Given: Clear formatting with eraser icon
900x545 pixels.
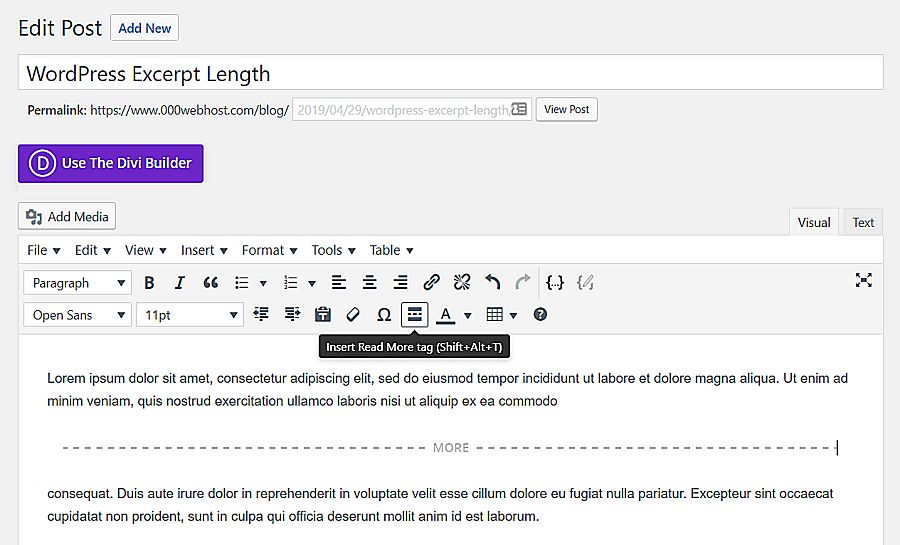Looking at the screenshot, I should tap(353, 314).
